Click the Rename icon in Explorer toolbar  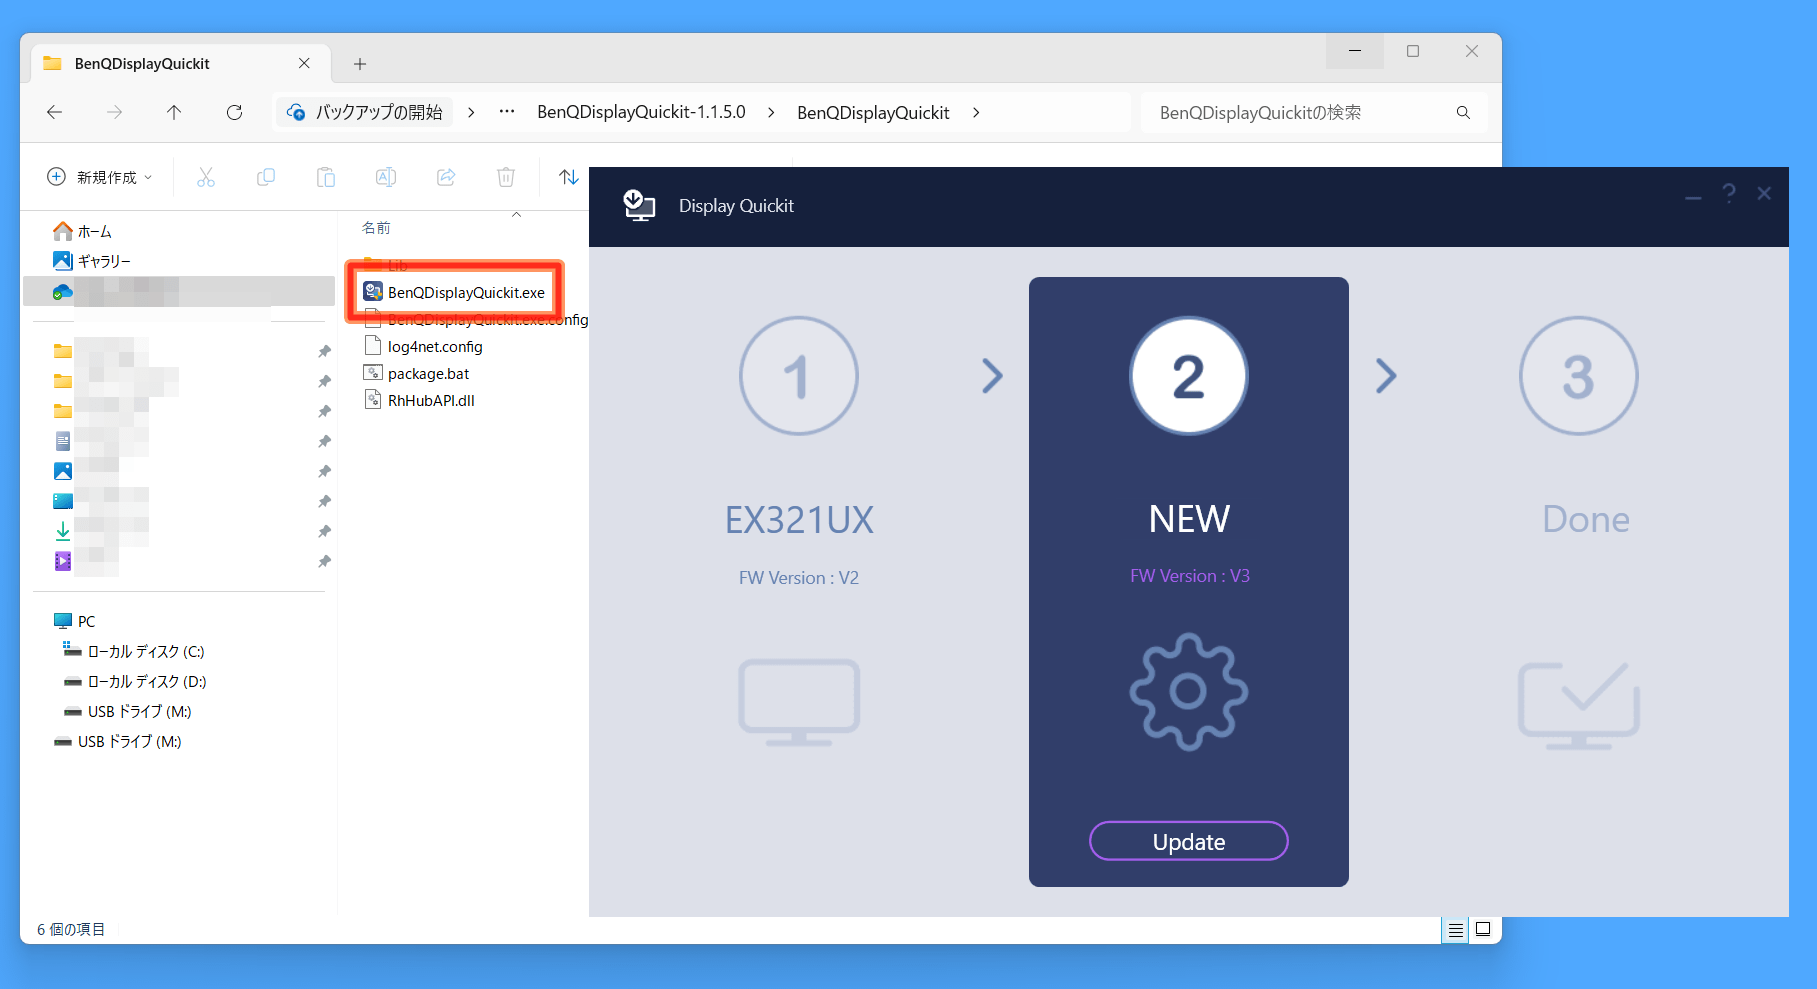click(x=386, y=177)
